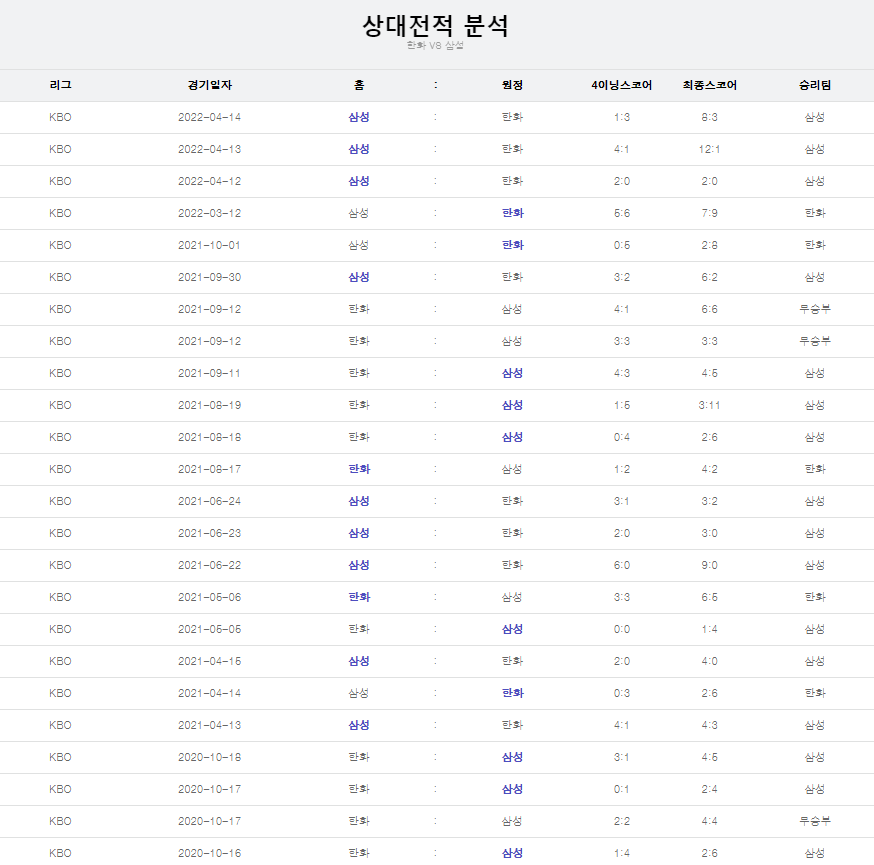This screenshot has height=865, width=874.
Task: Click bold away team 한화 on 2022-03-12
Action: [512, 213]
